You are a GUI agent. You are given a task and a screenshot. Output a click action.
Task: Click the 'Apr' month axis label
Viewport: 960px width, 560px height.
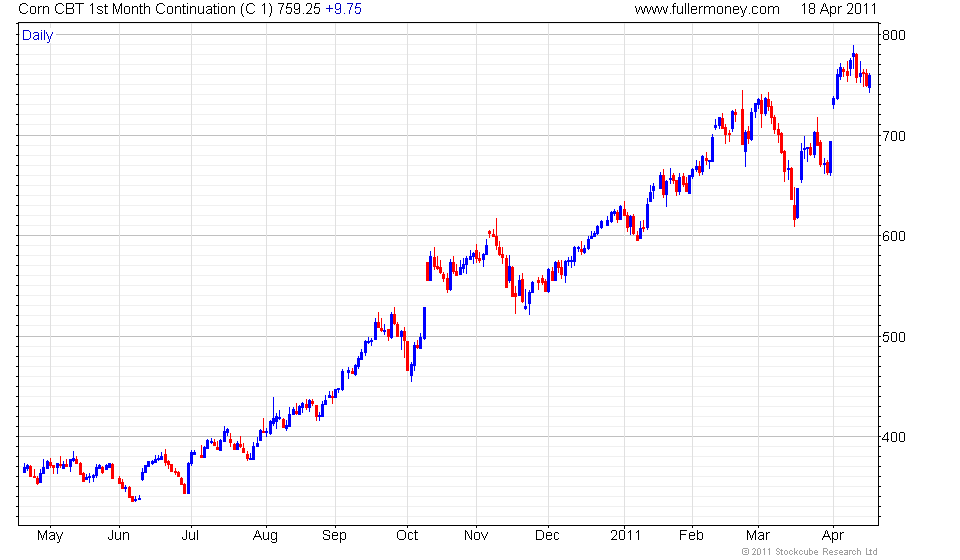point(833,536)
